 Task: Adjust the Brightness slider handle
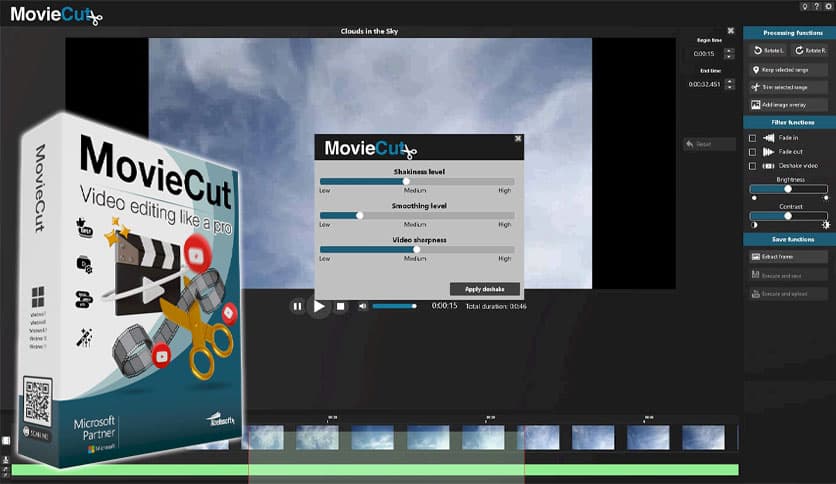coord(788,189)
